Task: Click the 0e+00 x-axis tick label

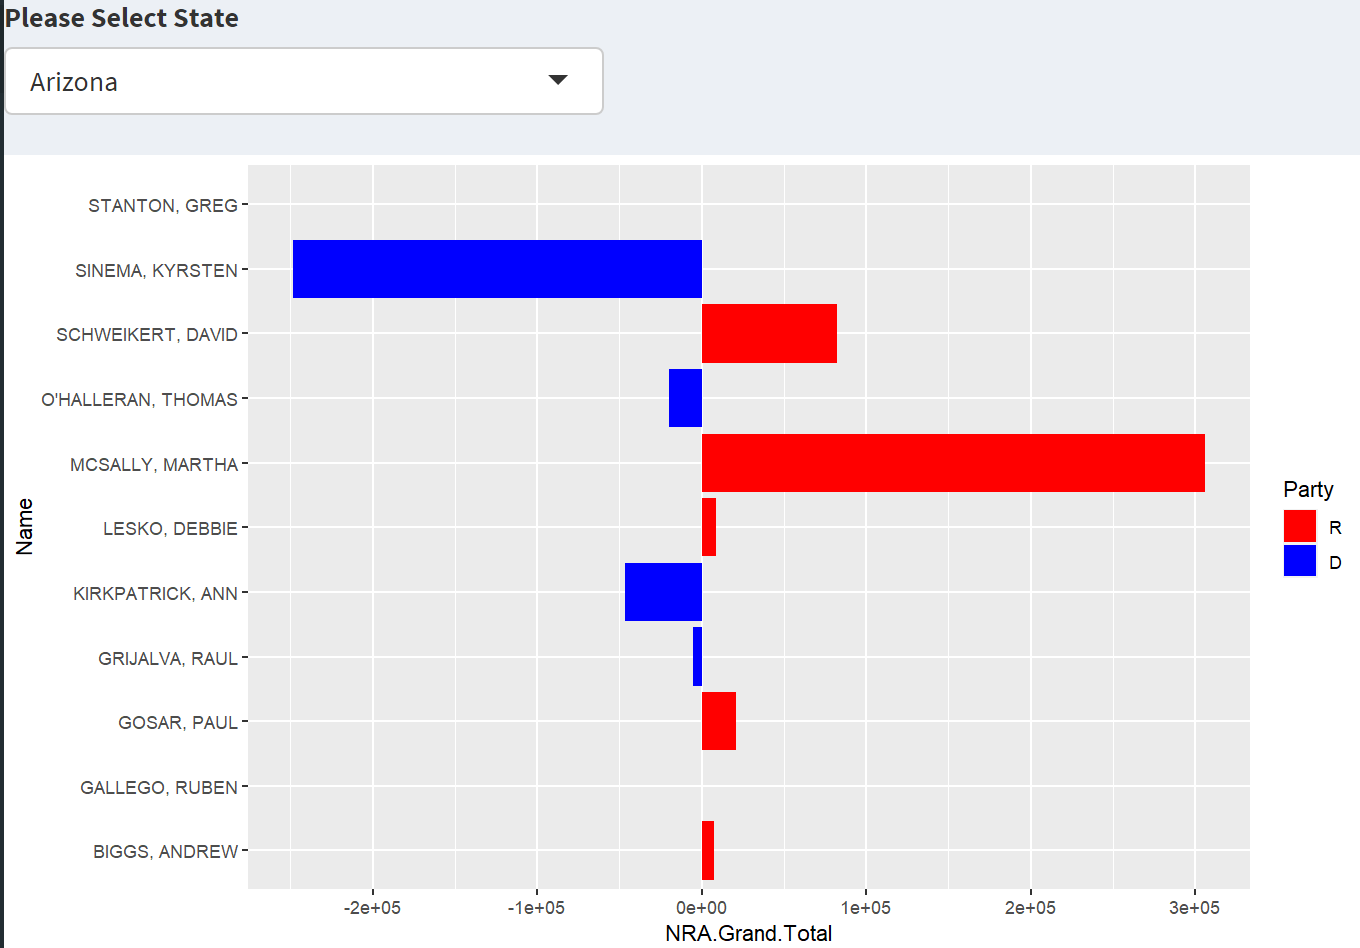Action: [x=701, y=908]
